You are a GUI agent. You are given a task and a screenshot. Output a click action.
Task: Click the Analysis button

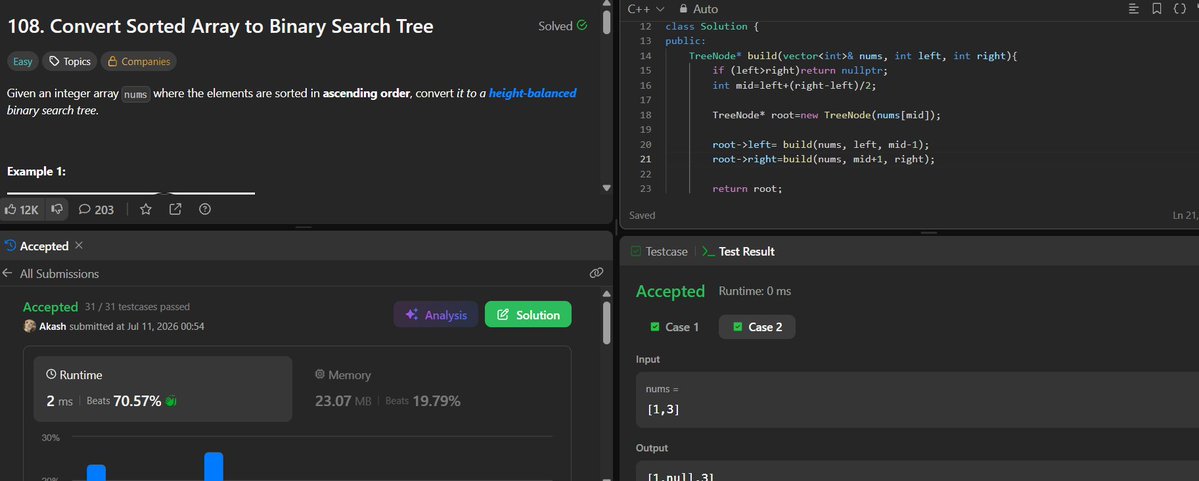tap(436, 314)
